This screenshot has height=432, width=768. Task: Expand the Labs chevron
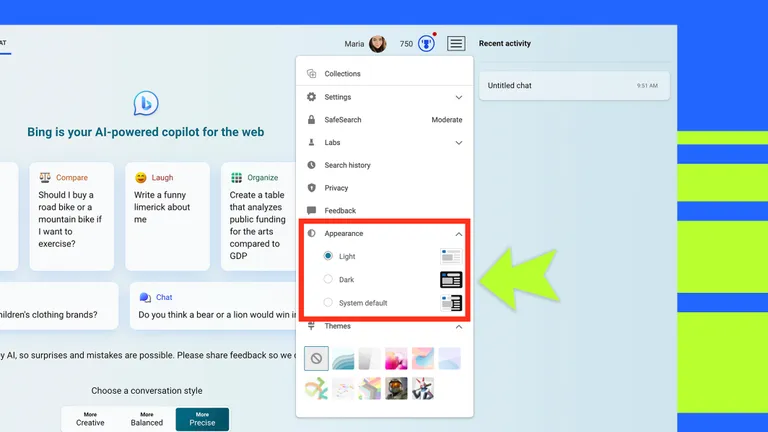tap(458, 143)
